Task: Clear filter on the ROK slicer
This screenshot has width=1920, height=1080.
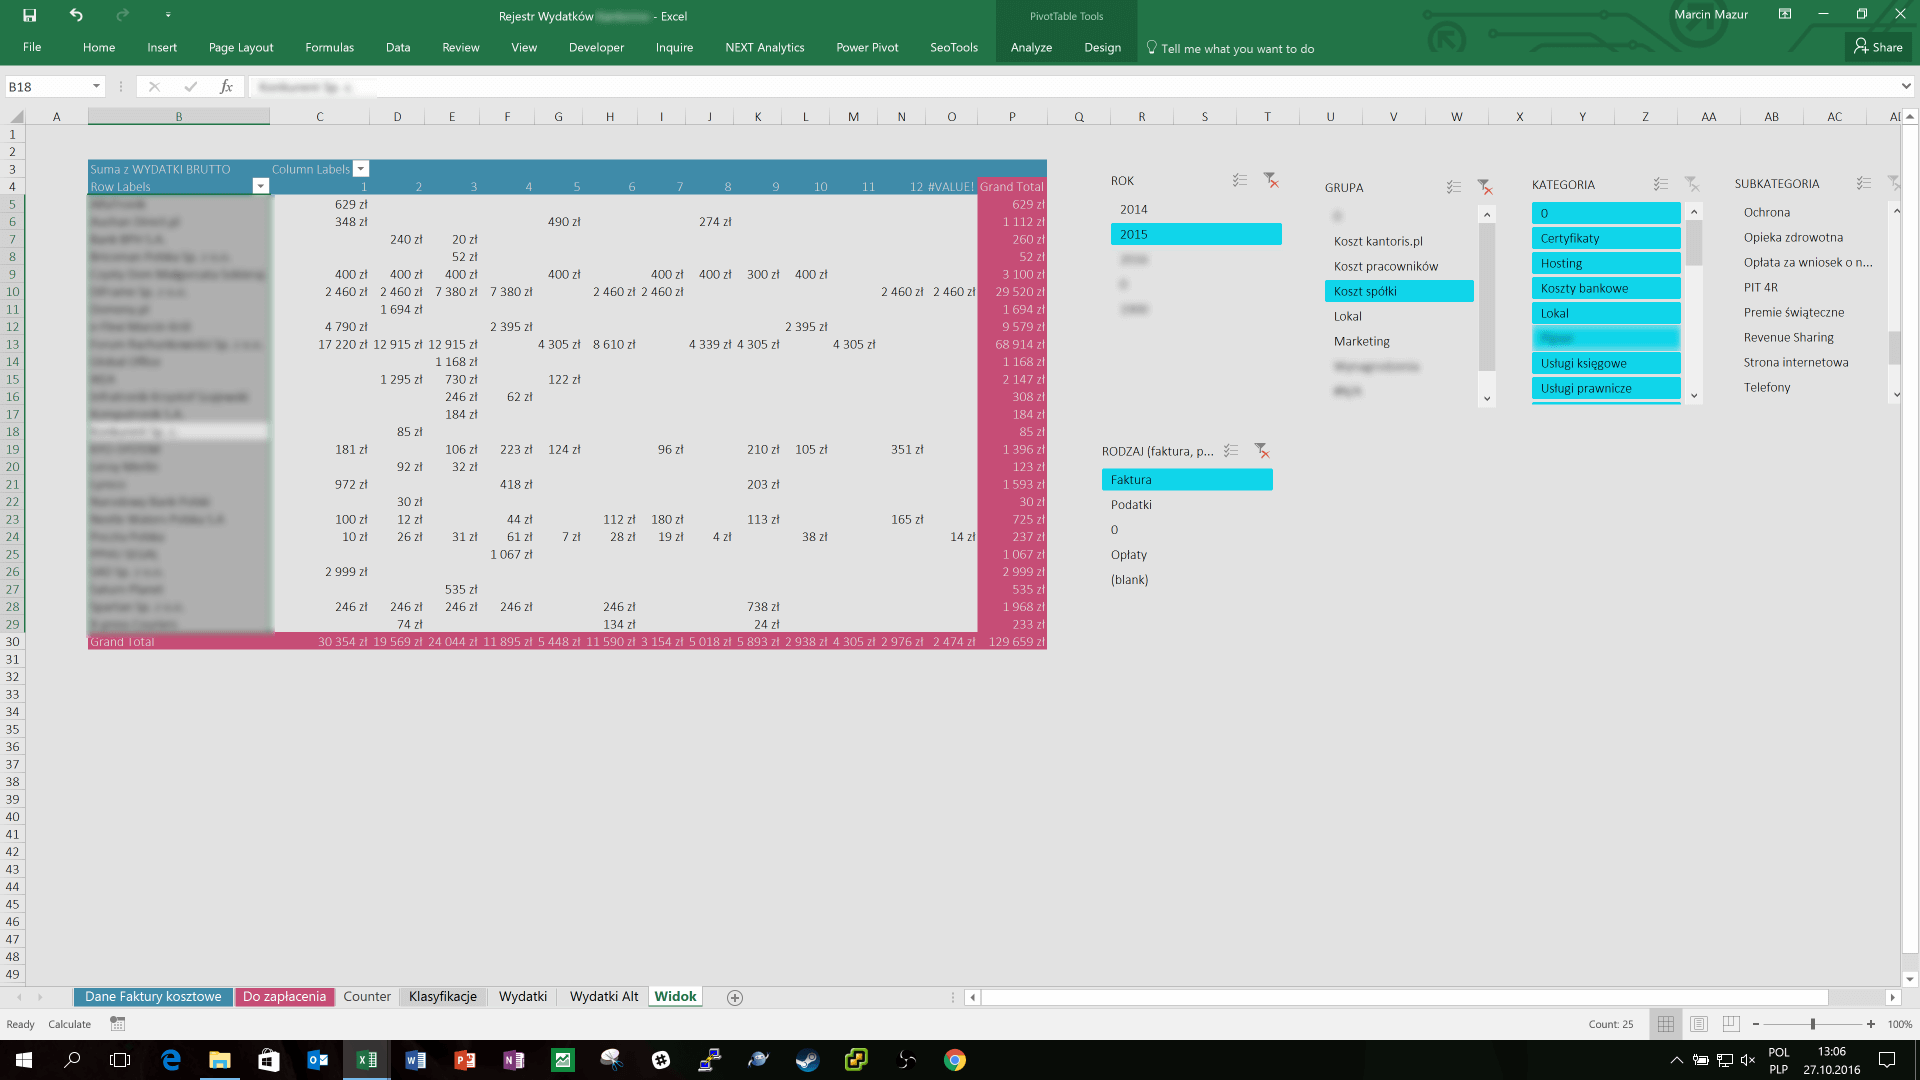Action: tap(1270, 180)
